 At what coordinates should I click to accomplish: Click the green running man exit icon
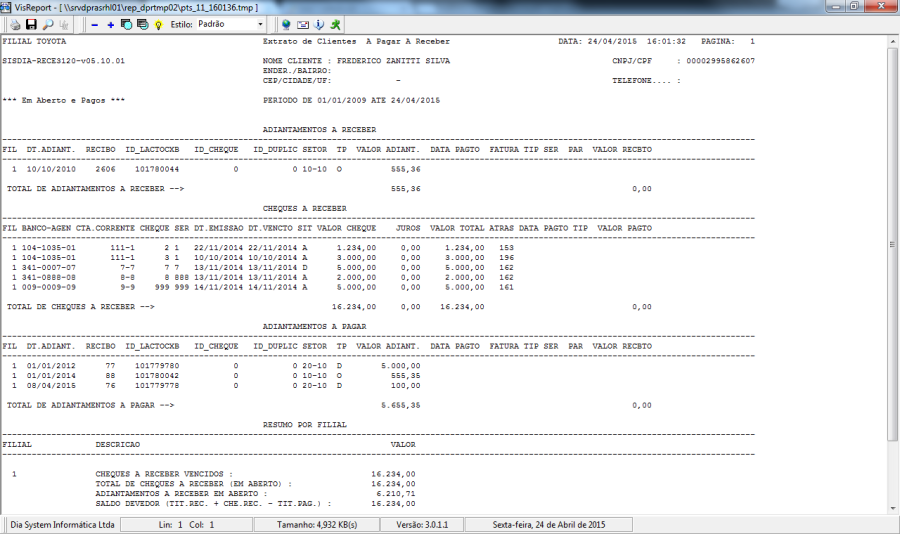336,25
